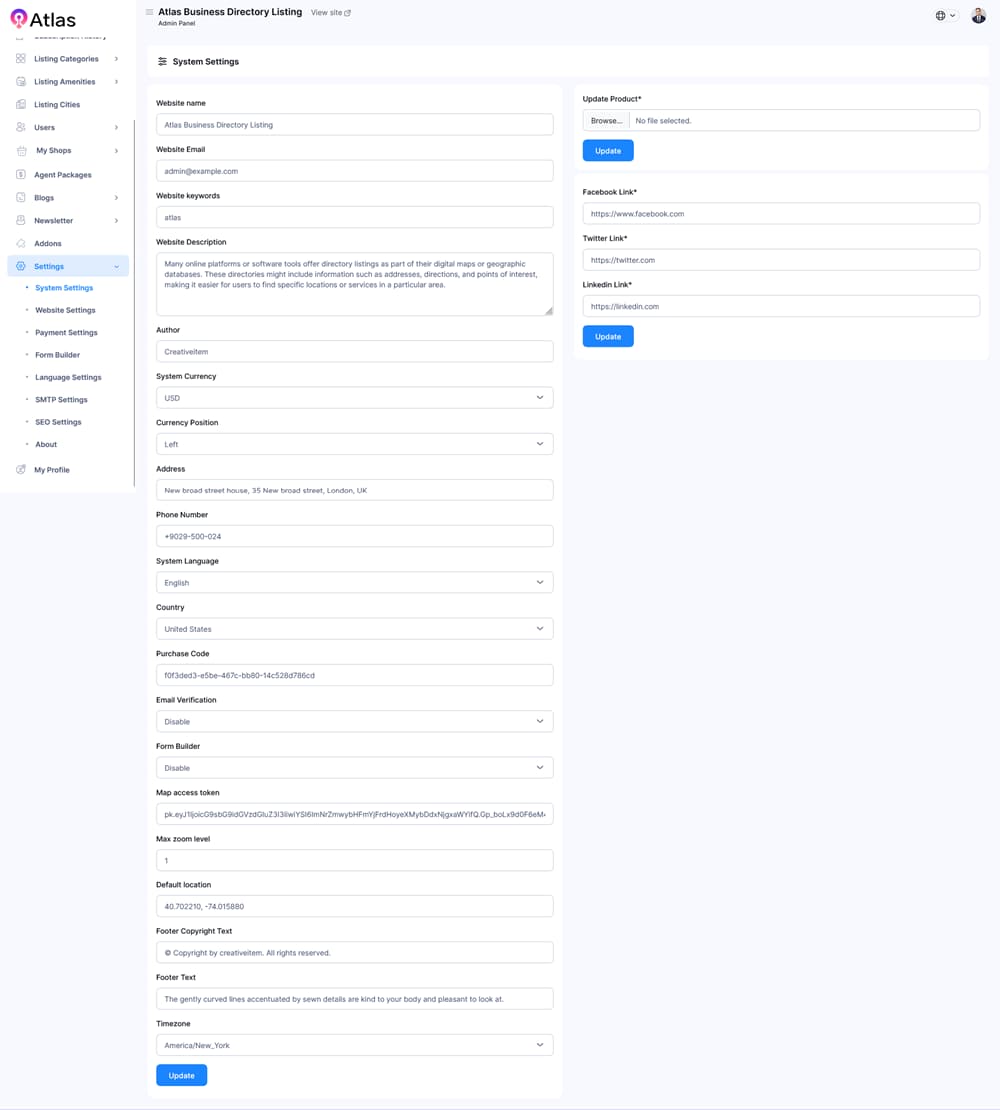Click the Agent Packages icon

tap(21, 174)
